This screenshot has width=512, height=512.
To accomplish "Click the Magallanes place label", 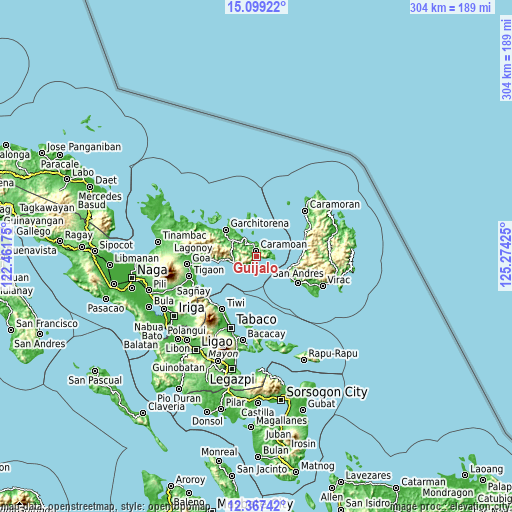I will [x=282, y=421].
